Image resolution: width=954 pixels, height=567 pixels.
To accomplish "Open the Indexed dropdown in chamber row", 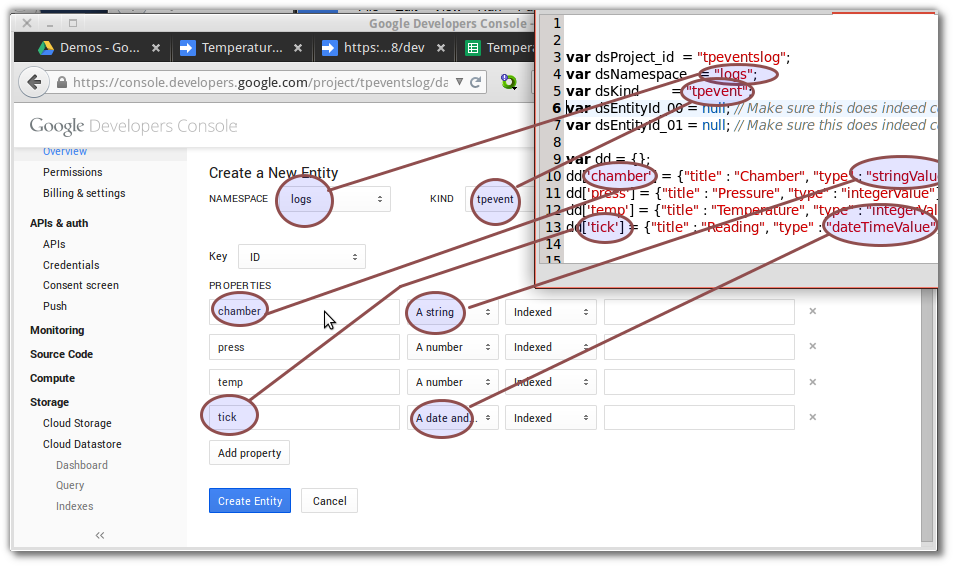I will 551,312.
